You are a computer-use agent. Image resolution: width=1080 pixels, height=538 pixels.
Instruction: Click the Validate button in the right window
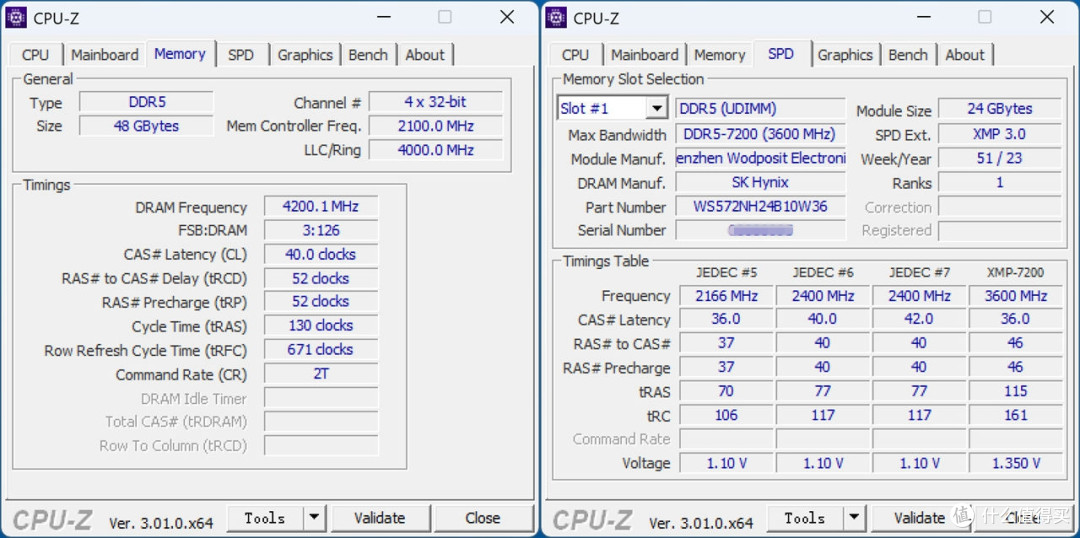(920, 518)
